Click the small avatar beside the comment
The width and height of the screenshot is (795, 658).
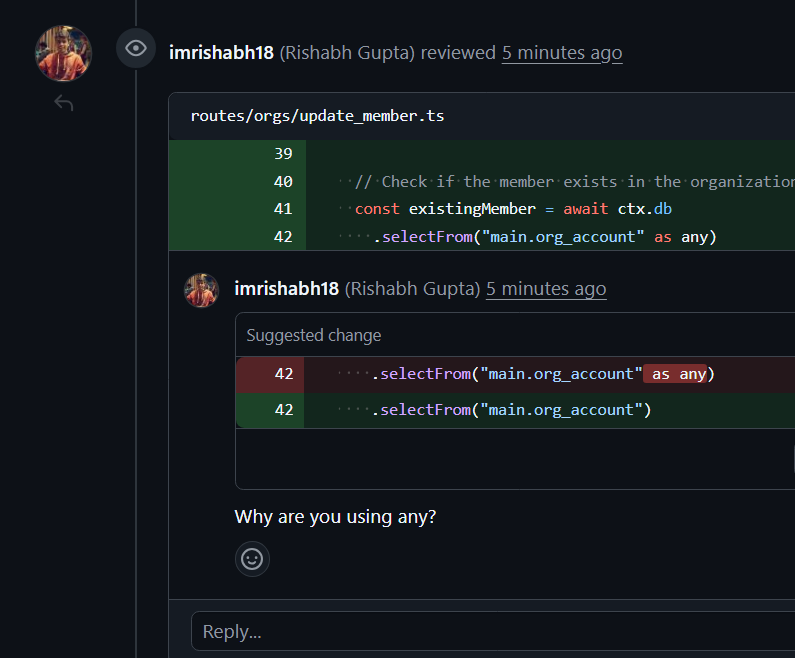pos(201,290)
